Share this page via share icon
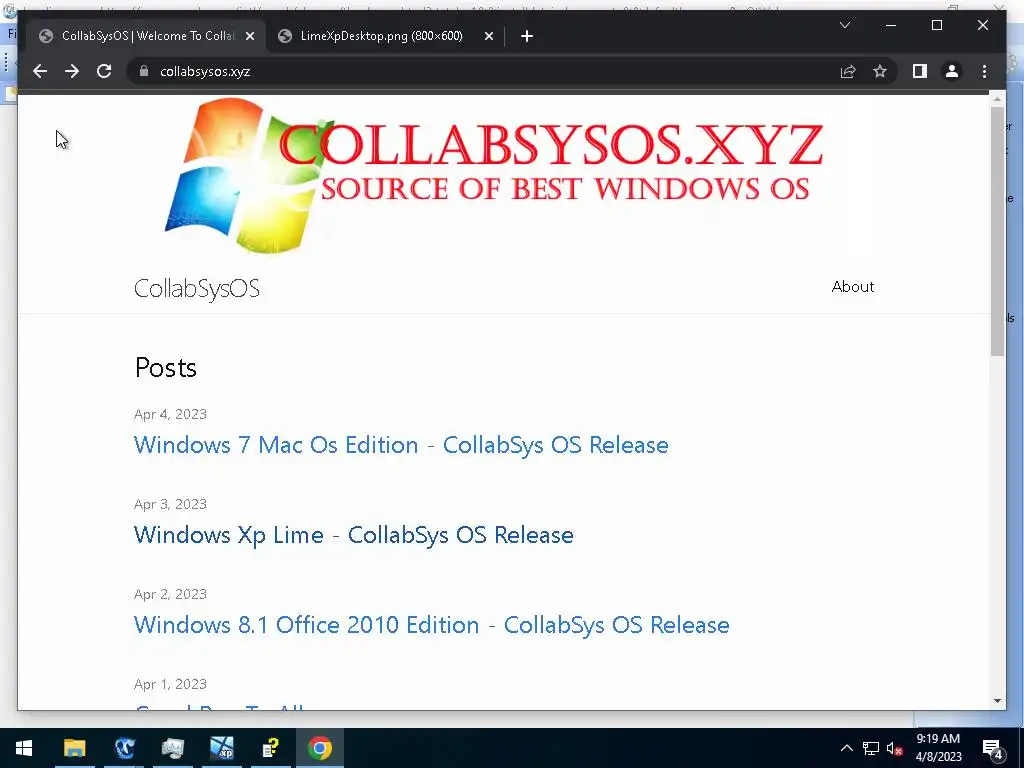This screenshot has width=1024, height=768. 848,71
